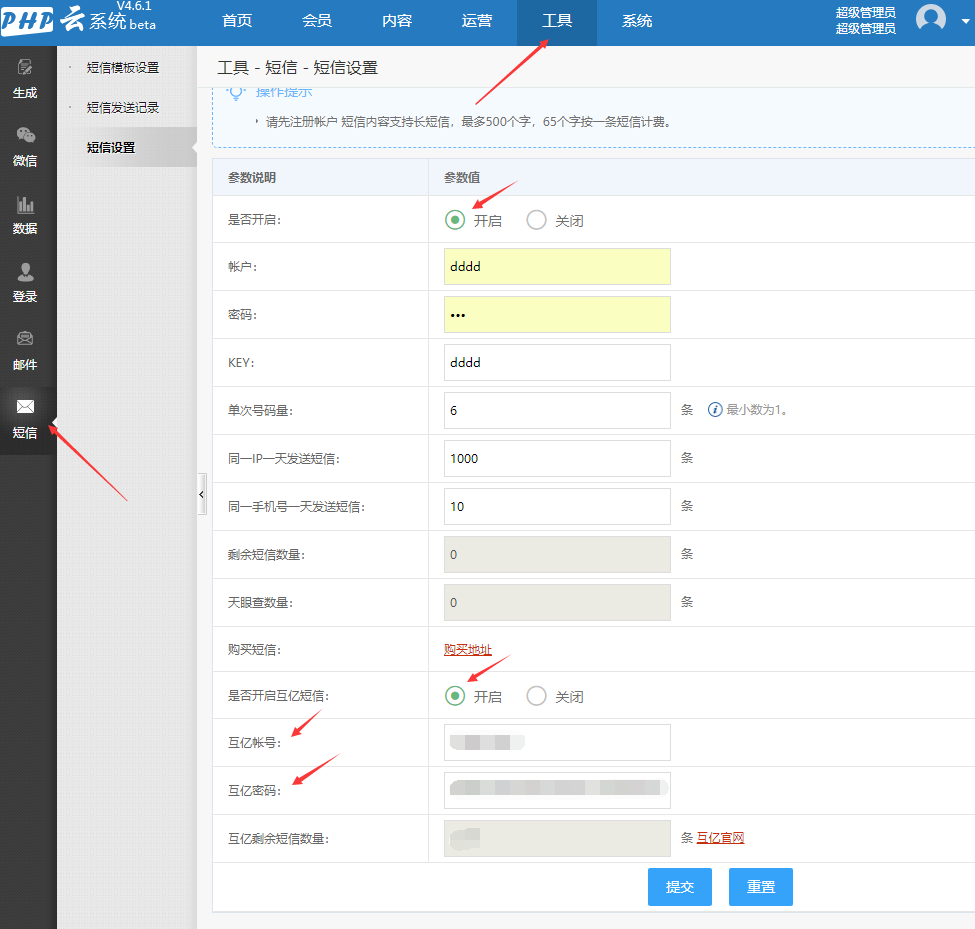This screenshot has height=929, width=975.
Task: Click the info icon beside 最小数为1
Action: (715, 410)
